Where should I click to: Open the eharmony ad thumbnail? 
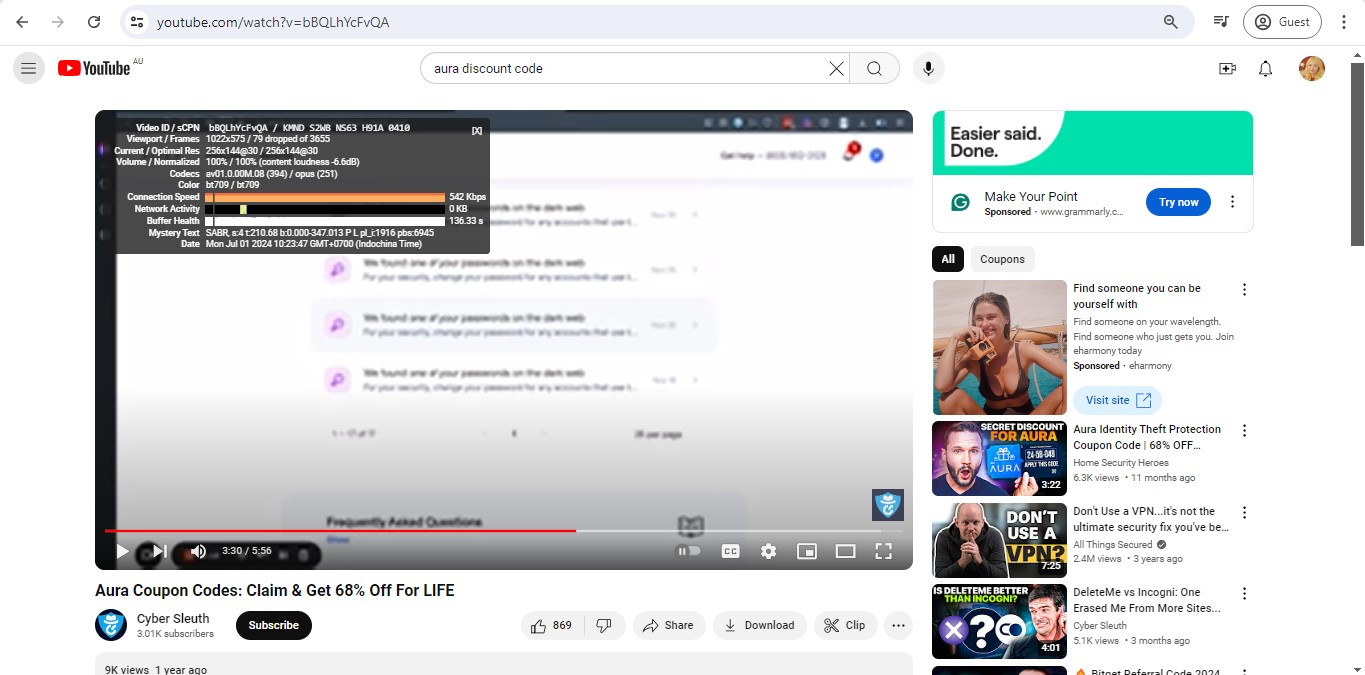[x=999, y=347]
